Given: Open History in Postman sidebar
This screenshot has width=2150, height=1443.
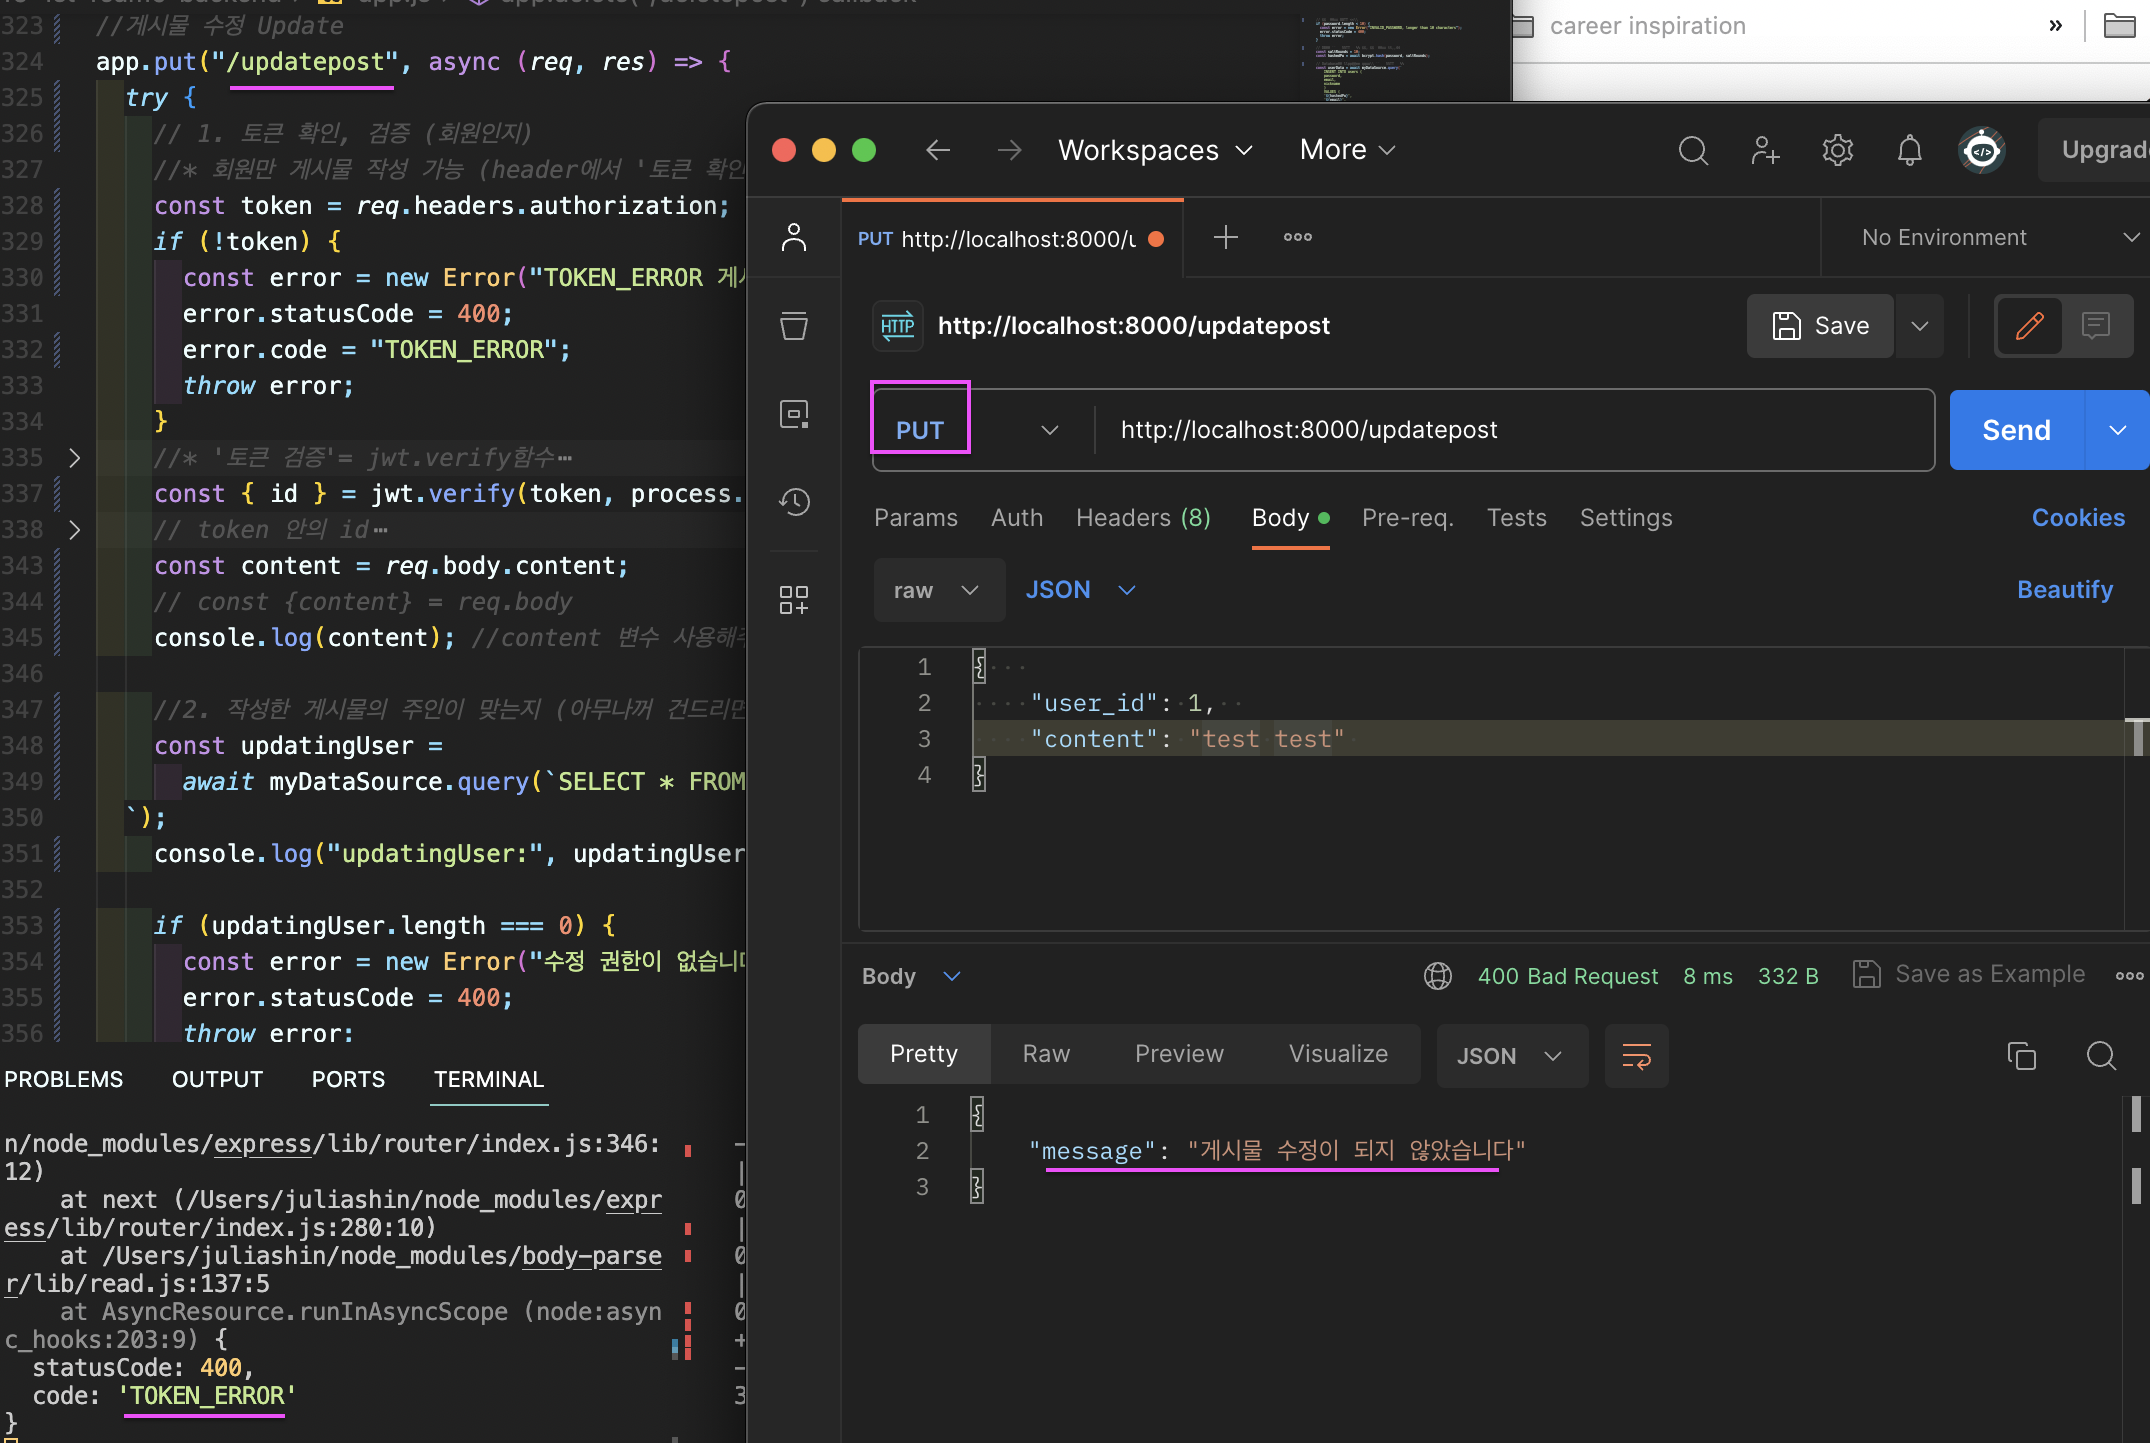Looking at the screenshot, I should [x=794, y=502].
